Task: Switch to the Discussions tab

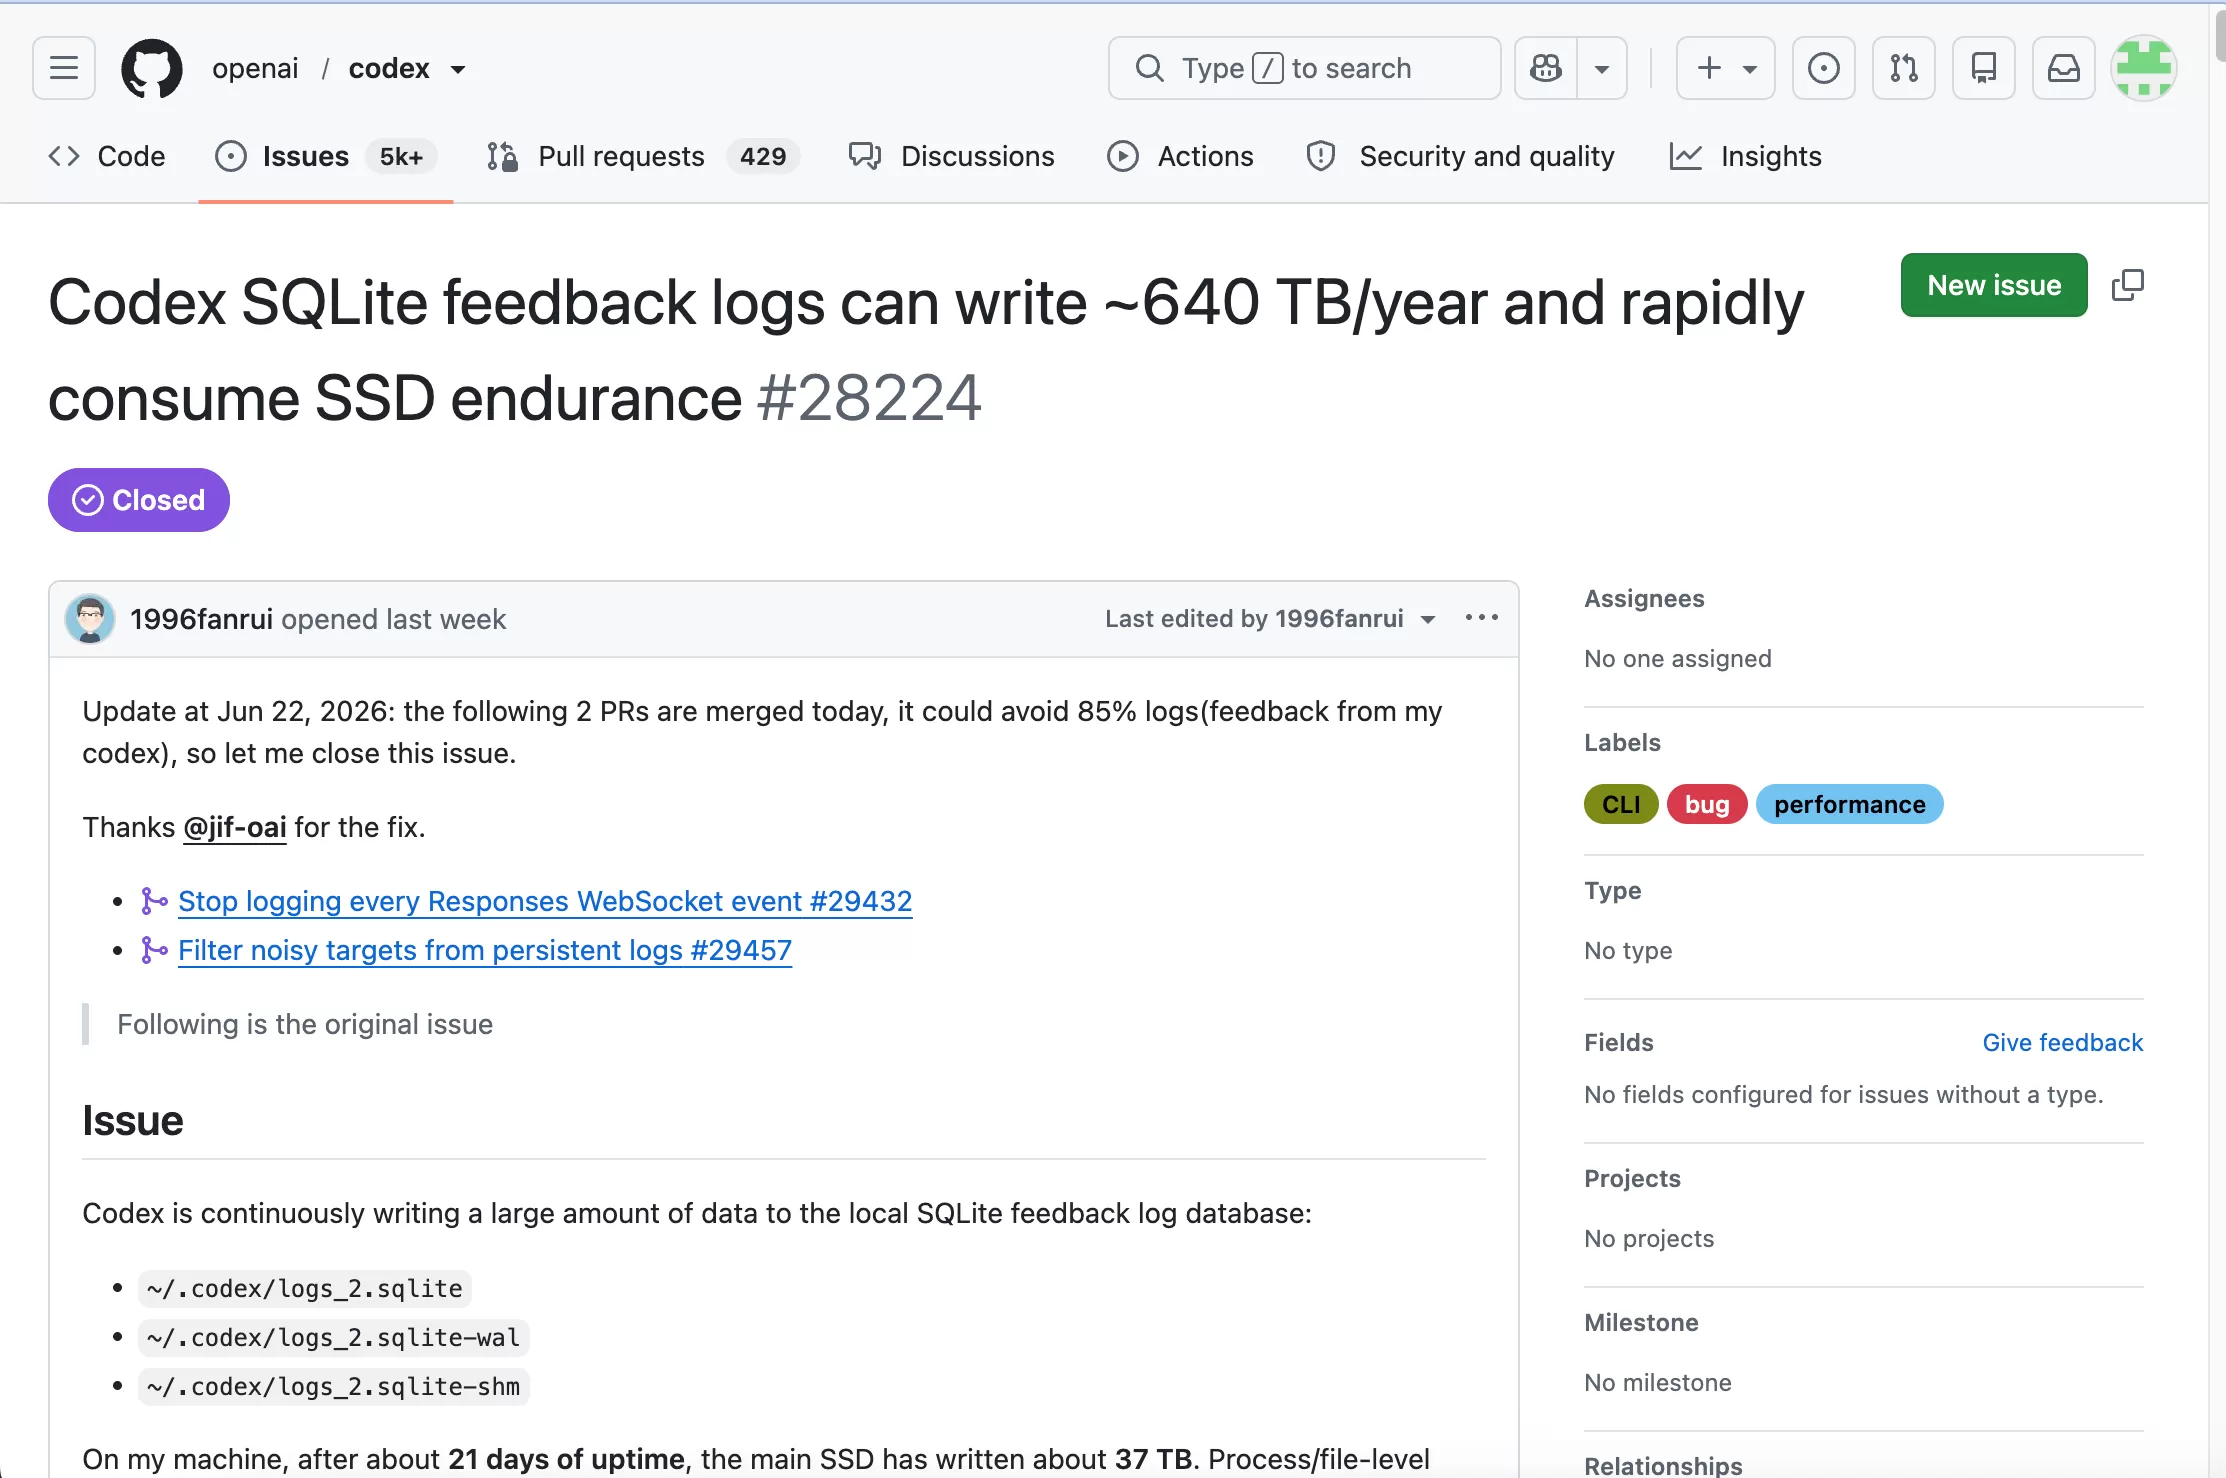Action: point(951,156)
